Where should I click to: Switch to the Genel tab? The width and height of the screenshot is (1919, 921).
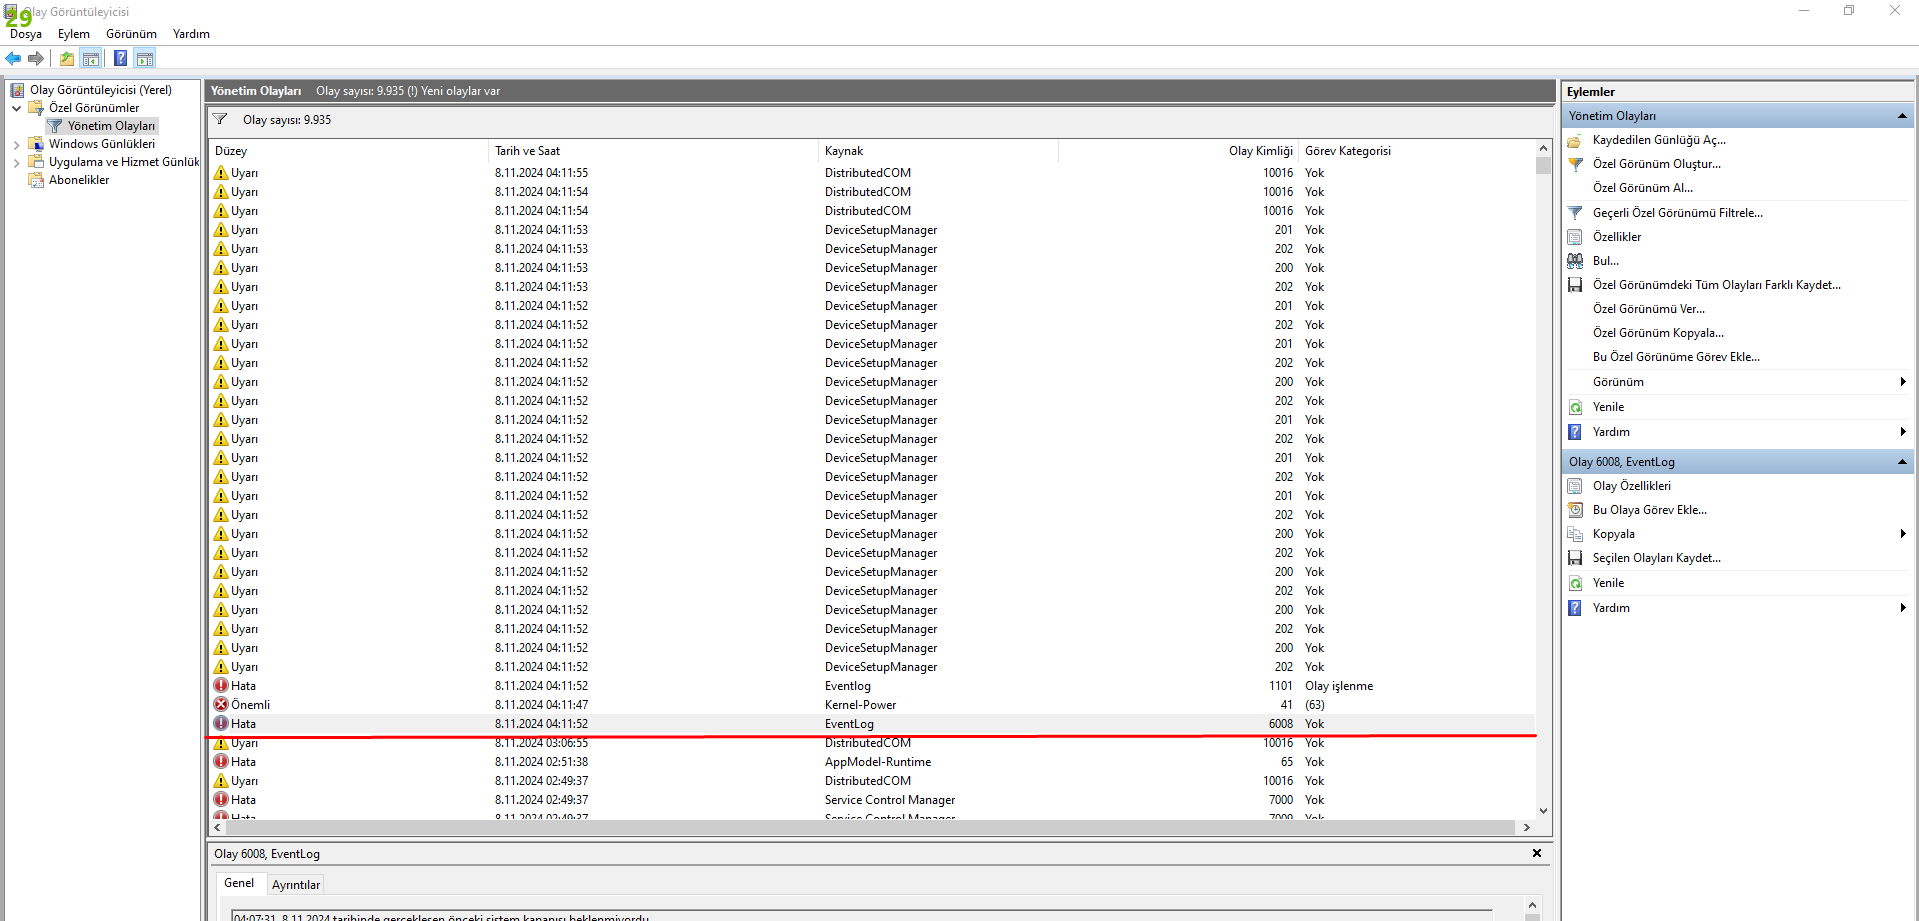pyautogui.click(x=239, y=883)
